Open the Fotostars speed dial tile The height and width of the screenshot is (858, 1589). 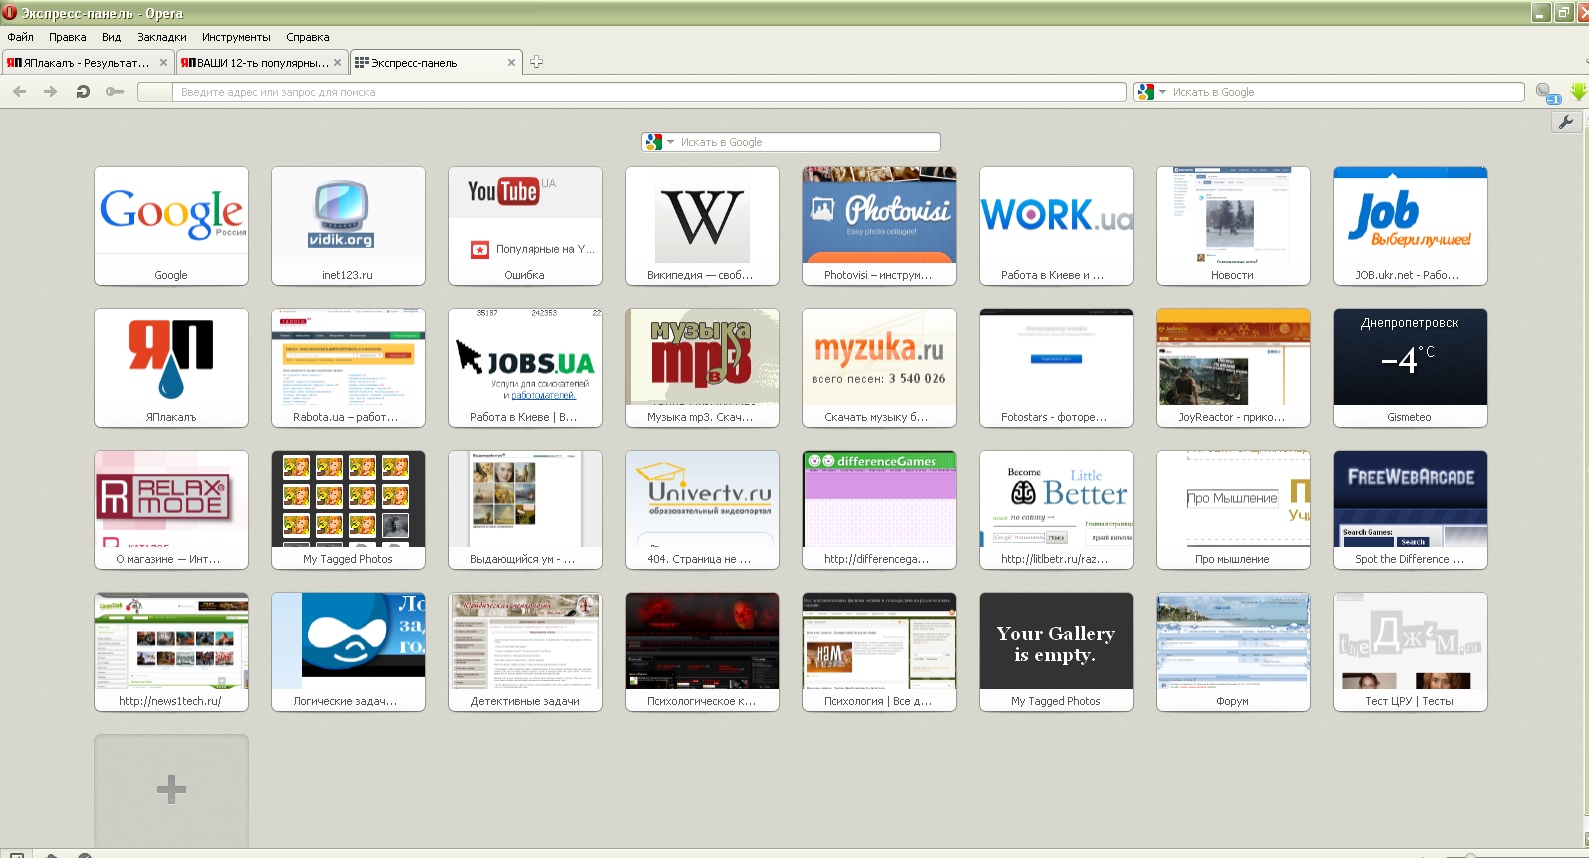point(1056,368)
